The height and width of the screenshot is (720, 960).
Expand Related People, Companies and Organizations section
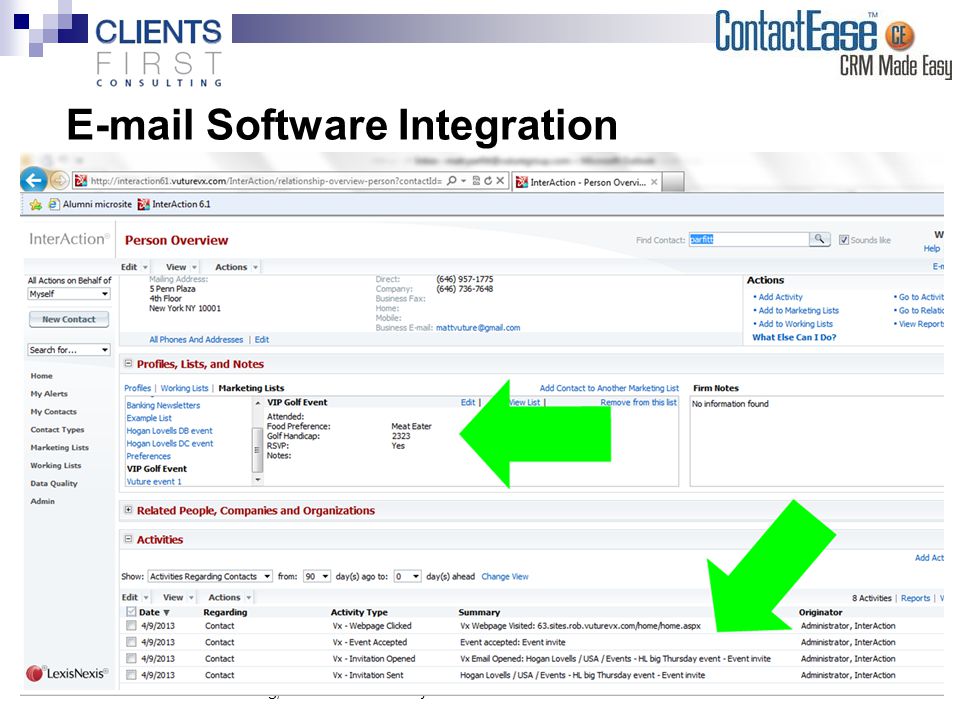pyautogui.click(x=129, y=510)
